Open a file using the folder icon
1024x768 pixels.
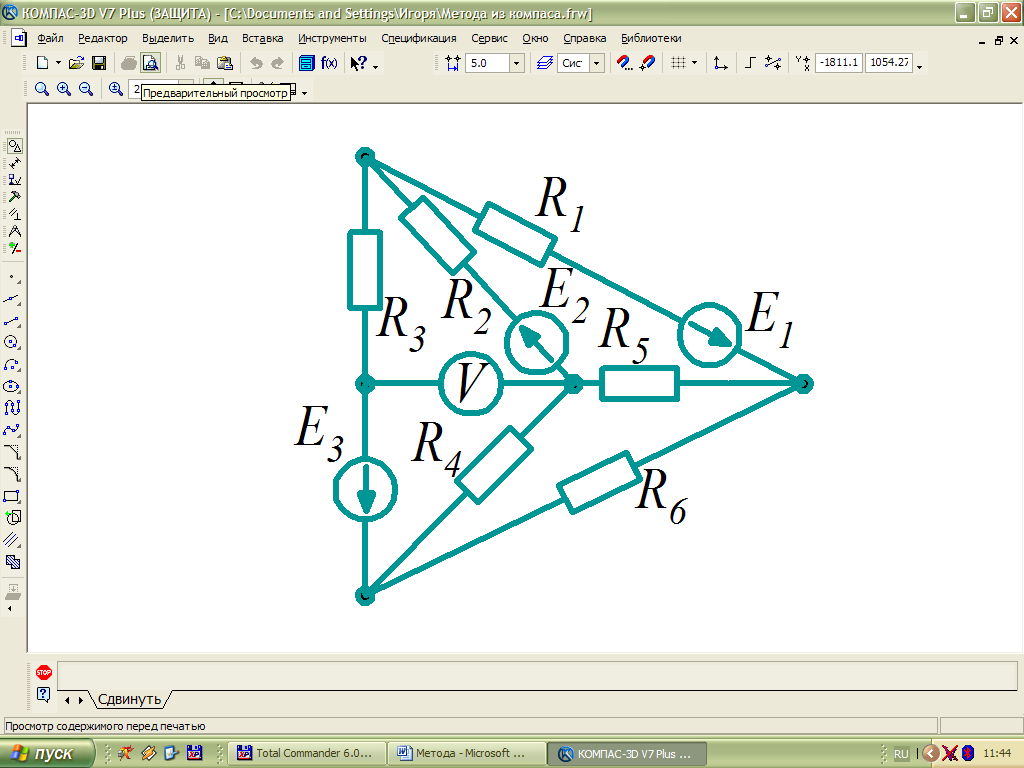point(76,63)
